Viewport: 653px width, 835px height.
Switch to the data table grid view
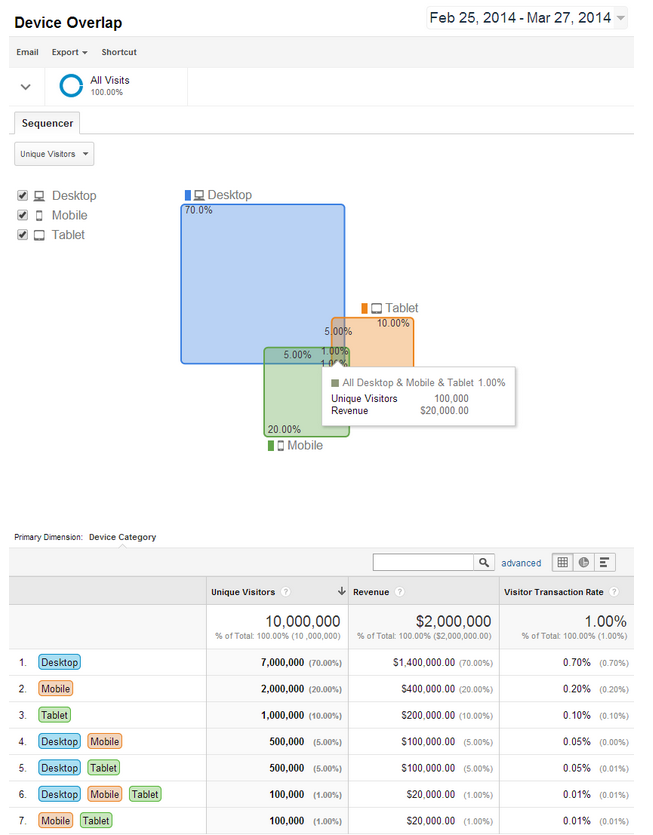click(563, 563)
